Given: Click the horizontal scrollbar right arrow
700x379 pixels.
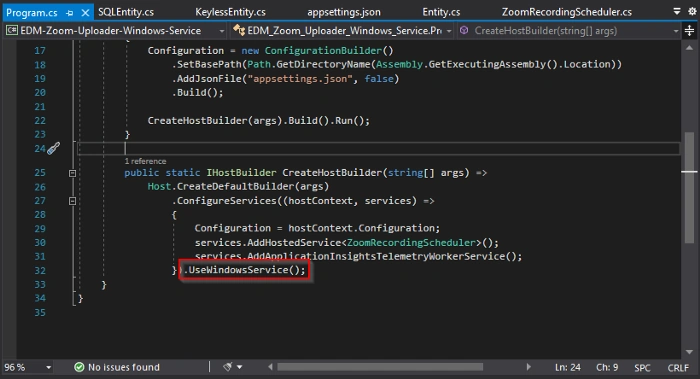Looking at the screenshot, I should (529, 367).
